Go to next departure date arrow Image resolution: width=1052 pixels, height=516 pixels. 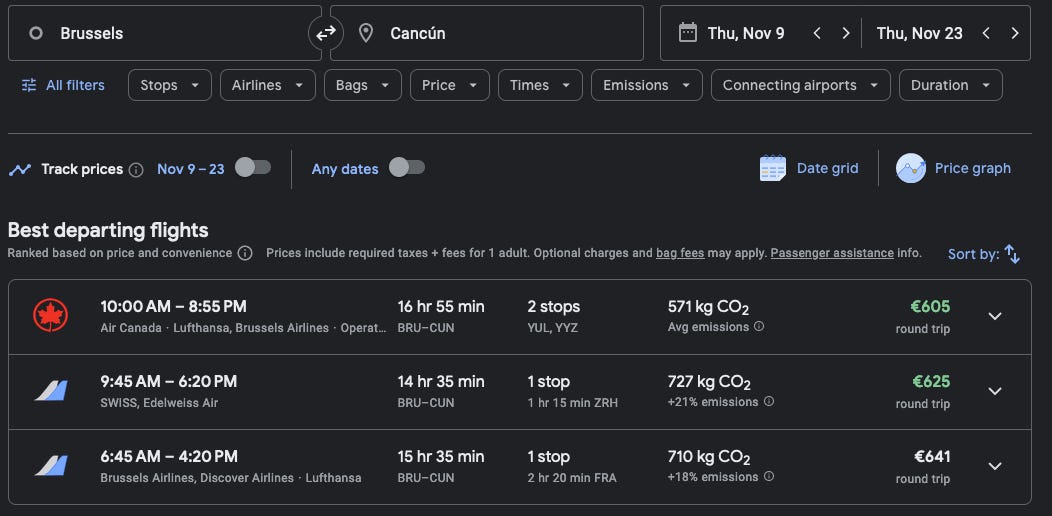[846, 33]
